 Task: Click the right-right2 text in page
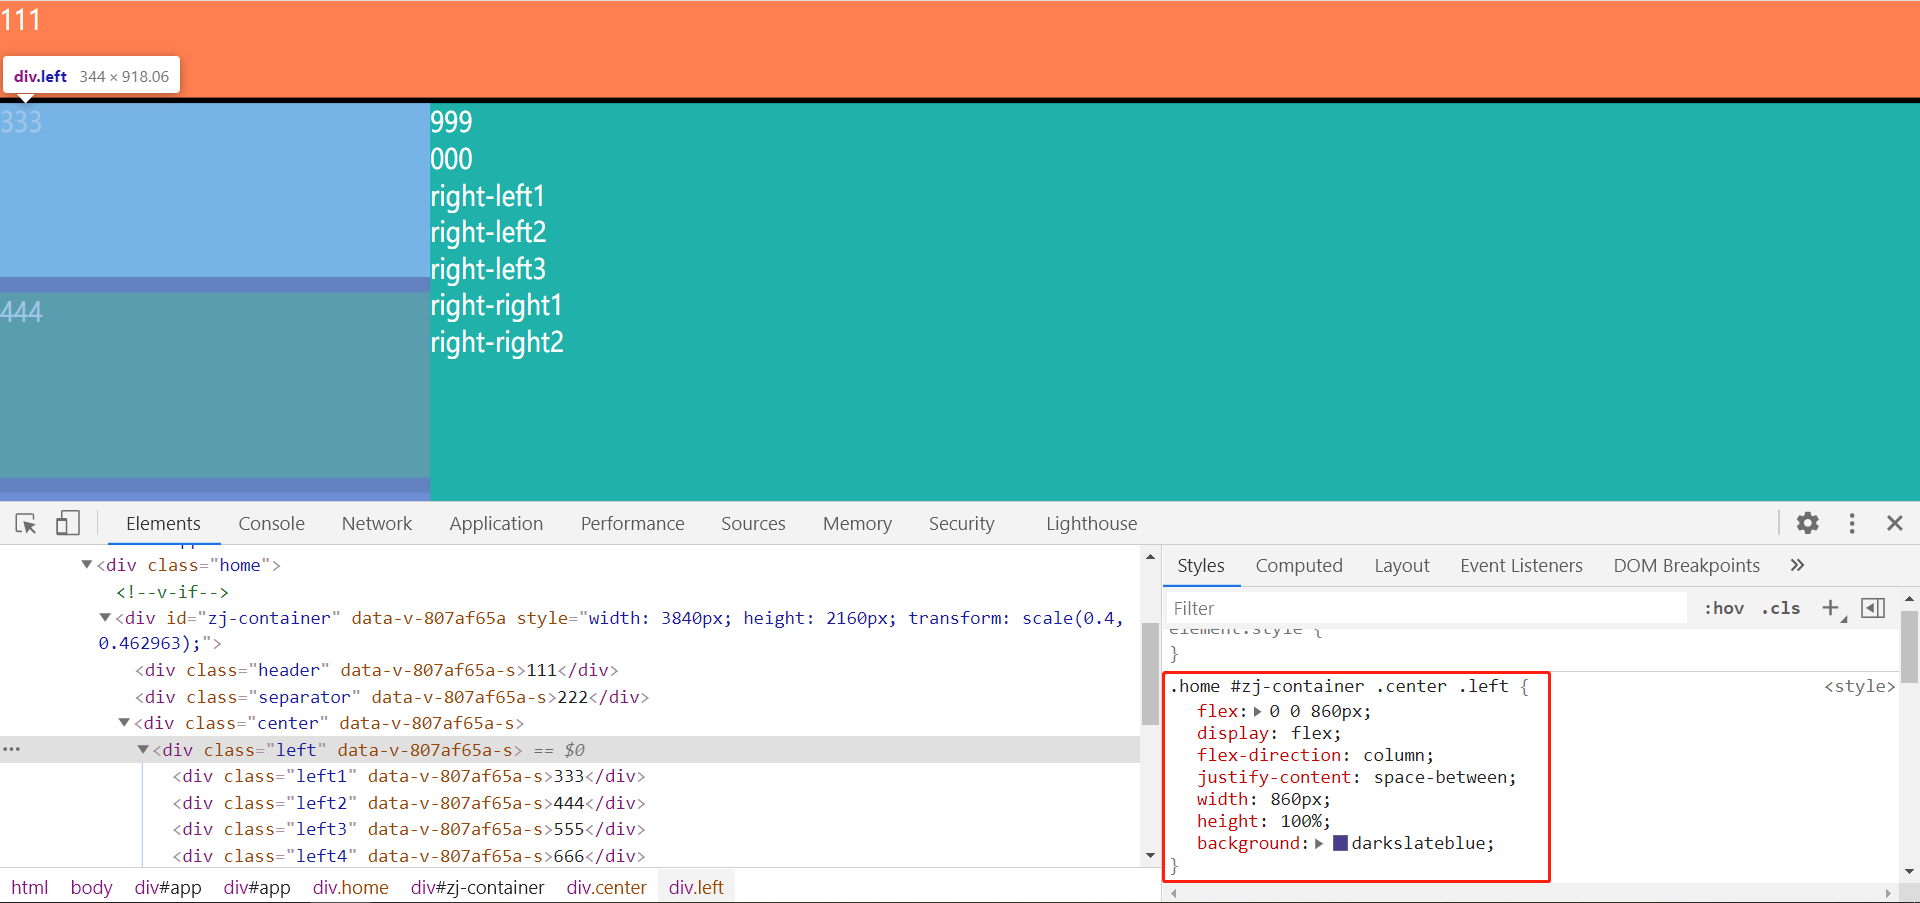coord(497,342)
